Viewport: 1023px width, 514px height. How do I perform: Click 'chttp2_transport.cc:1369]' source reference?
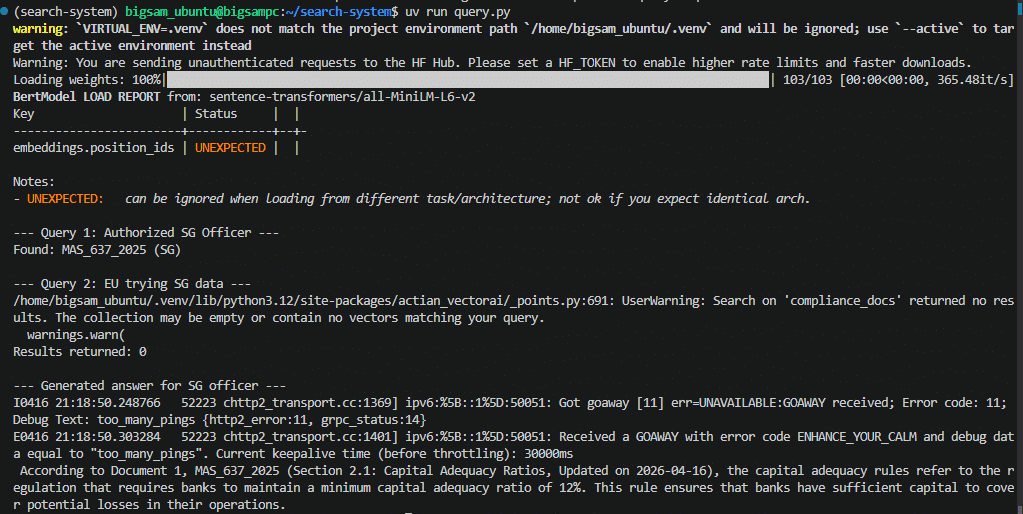[x=311, y=402]
